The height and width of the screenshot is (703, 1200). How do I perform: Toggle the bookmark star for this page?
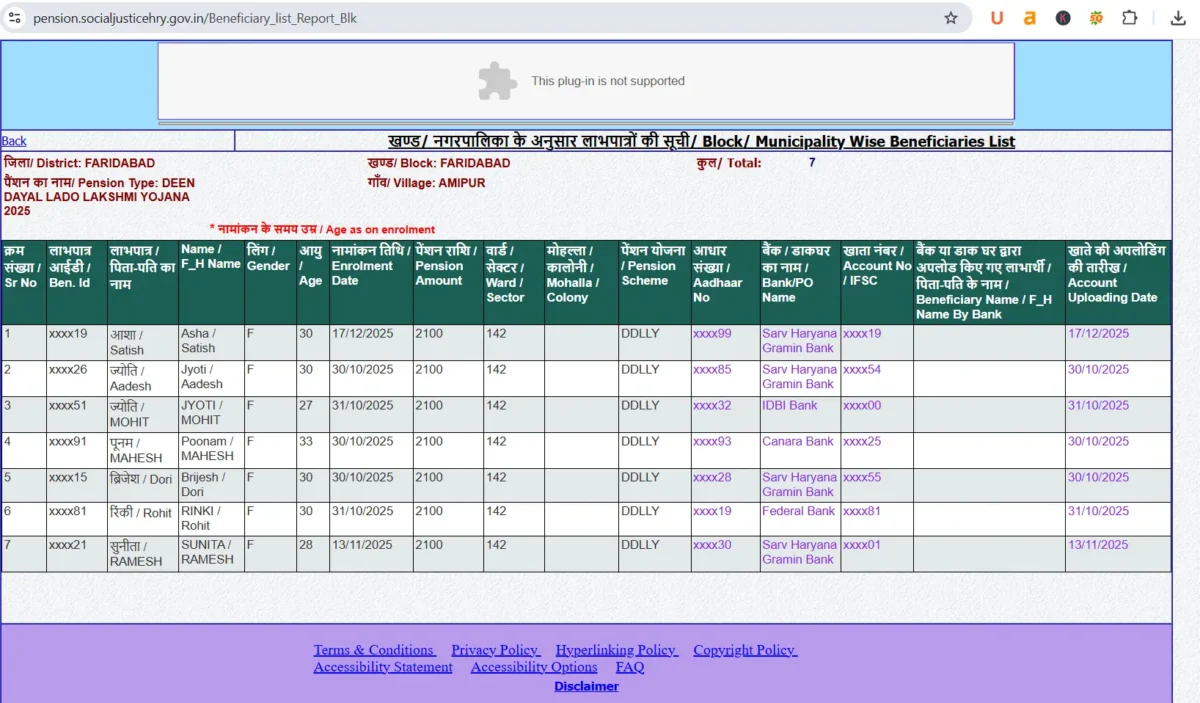pyautogui.click(x=951, y=17)
